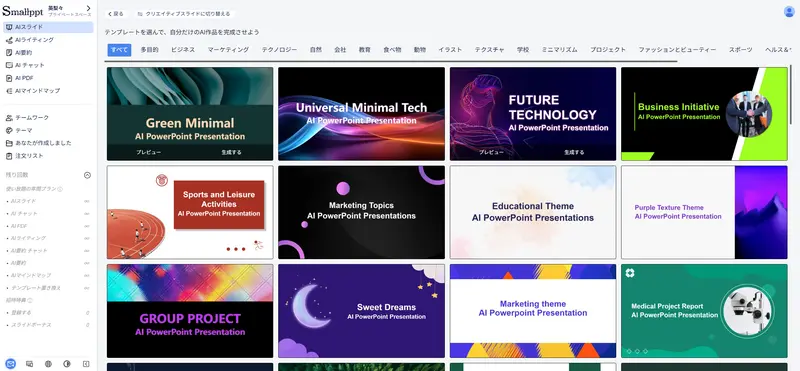
Task: Click the chat feedback icon at sidebar bottom
Action: pyautogui.click(x=29, y=364)
